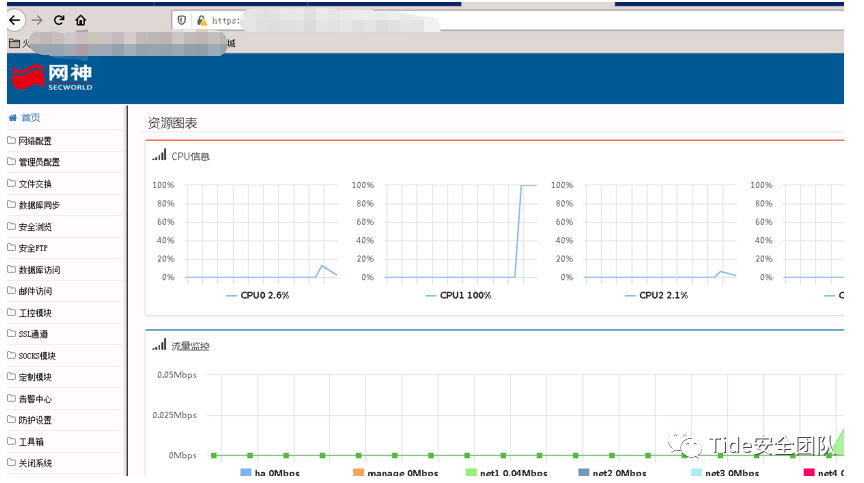Click the folder icon next to 安全FTP

(12, 247)
